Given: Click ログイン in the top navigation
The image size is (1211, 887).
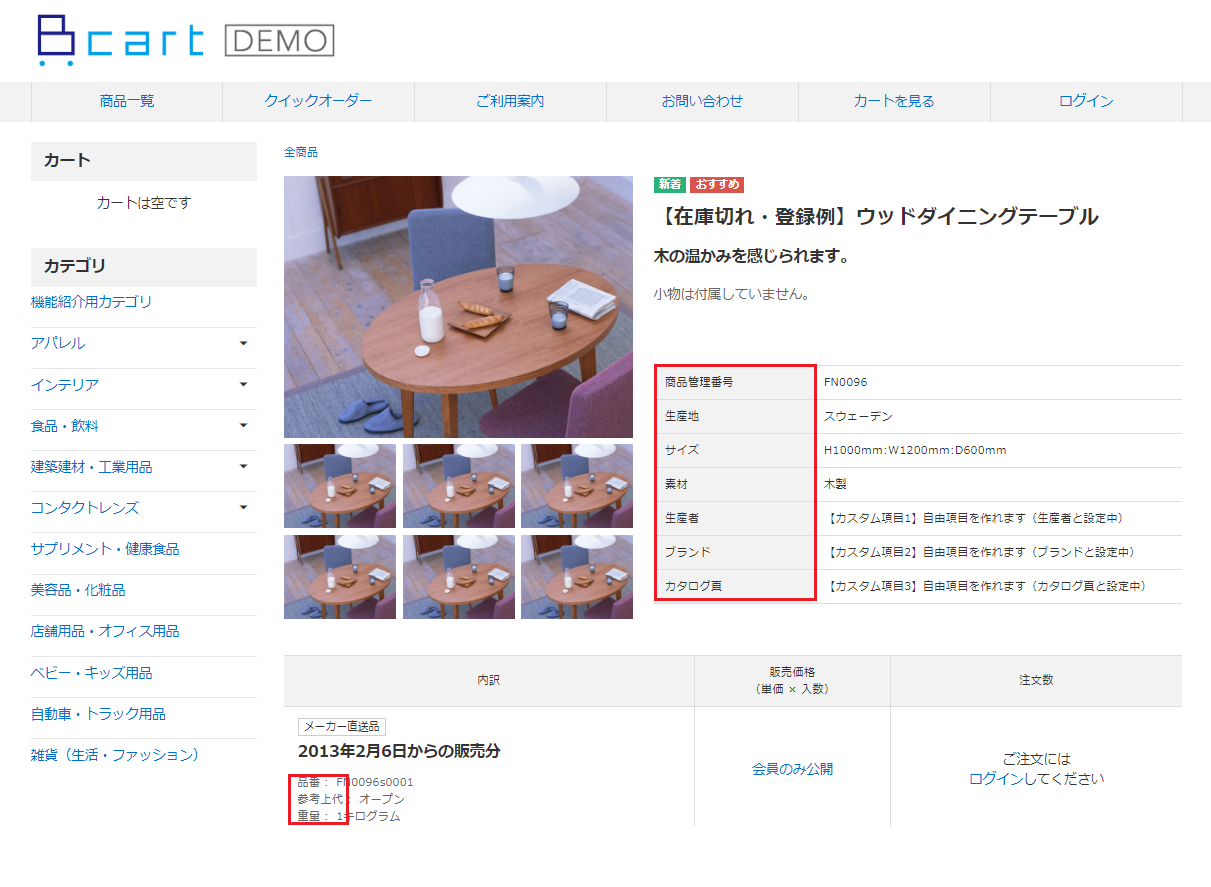Looking at the screenshot, I should tap(1086, 101).
